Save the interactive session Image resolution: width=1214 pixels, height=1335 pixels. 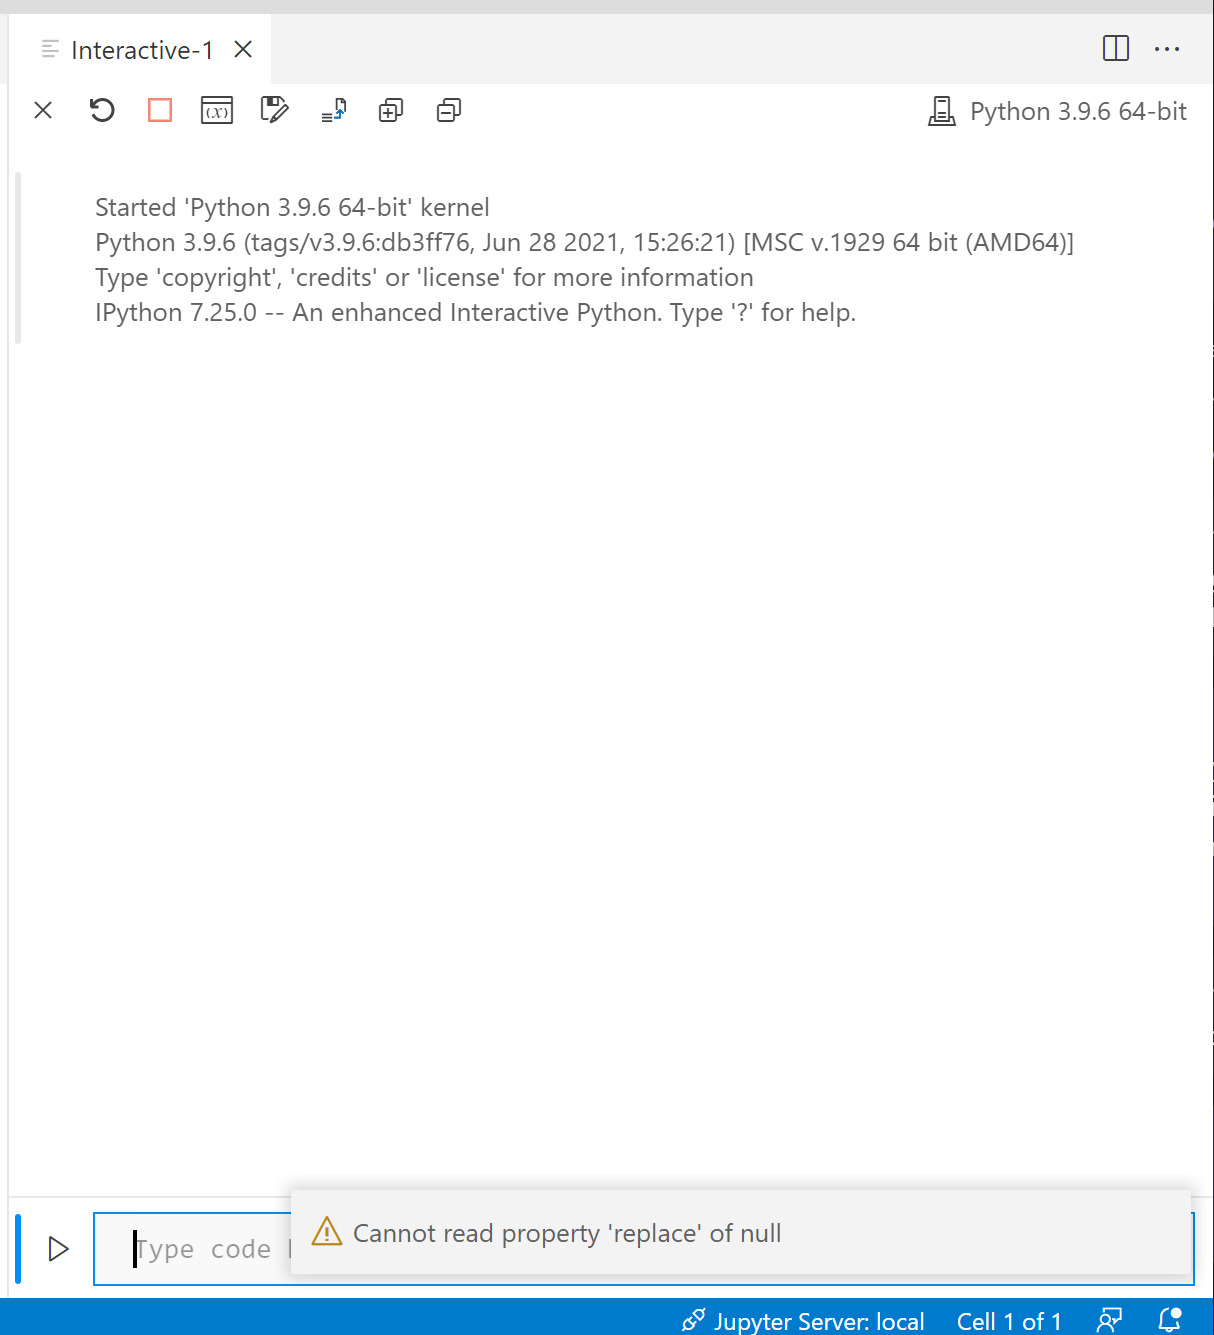275,110
